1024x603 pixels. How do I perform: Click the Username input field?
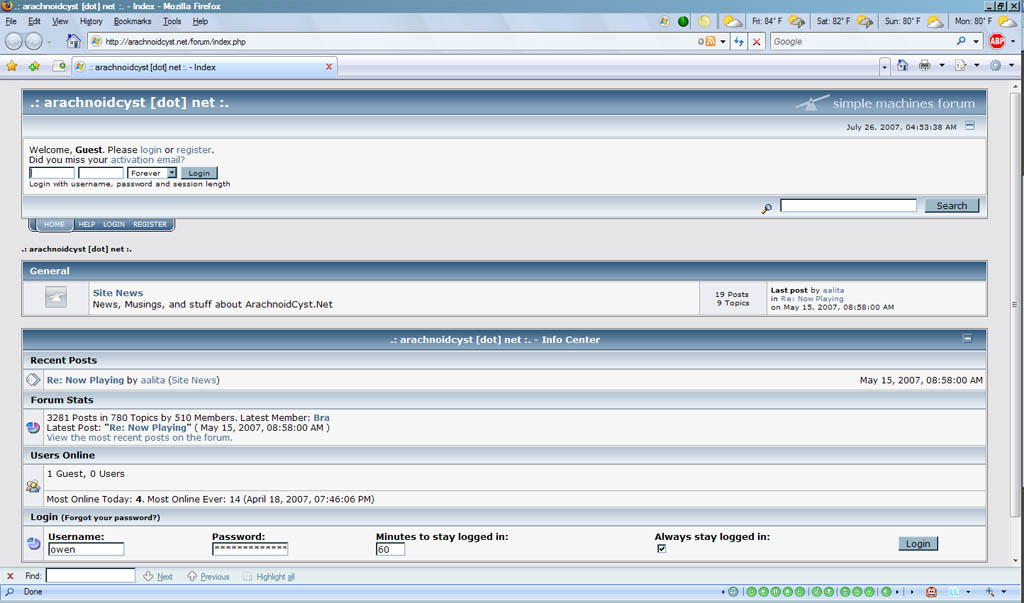coord(86,549)
